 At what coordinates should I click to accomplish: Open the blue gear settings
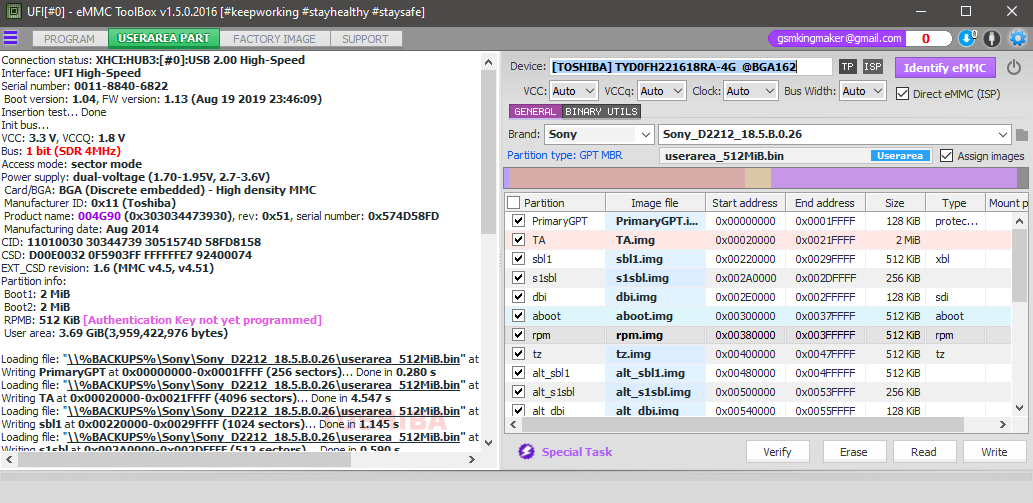pos(1018,38)
